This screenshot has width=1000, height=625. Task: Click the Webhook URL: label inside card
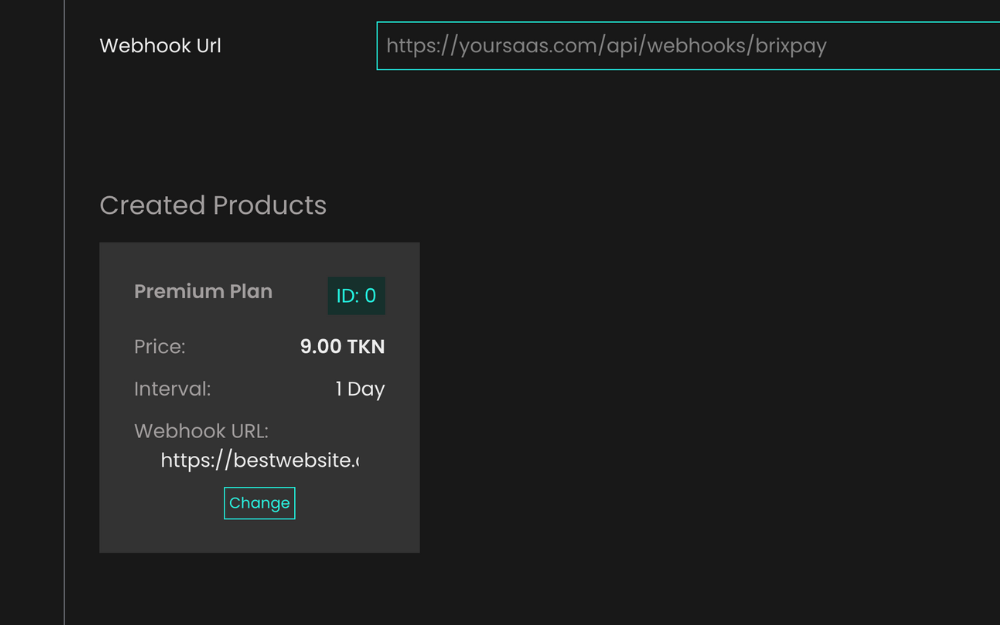click(201, 431)
